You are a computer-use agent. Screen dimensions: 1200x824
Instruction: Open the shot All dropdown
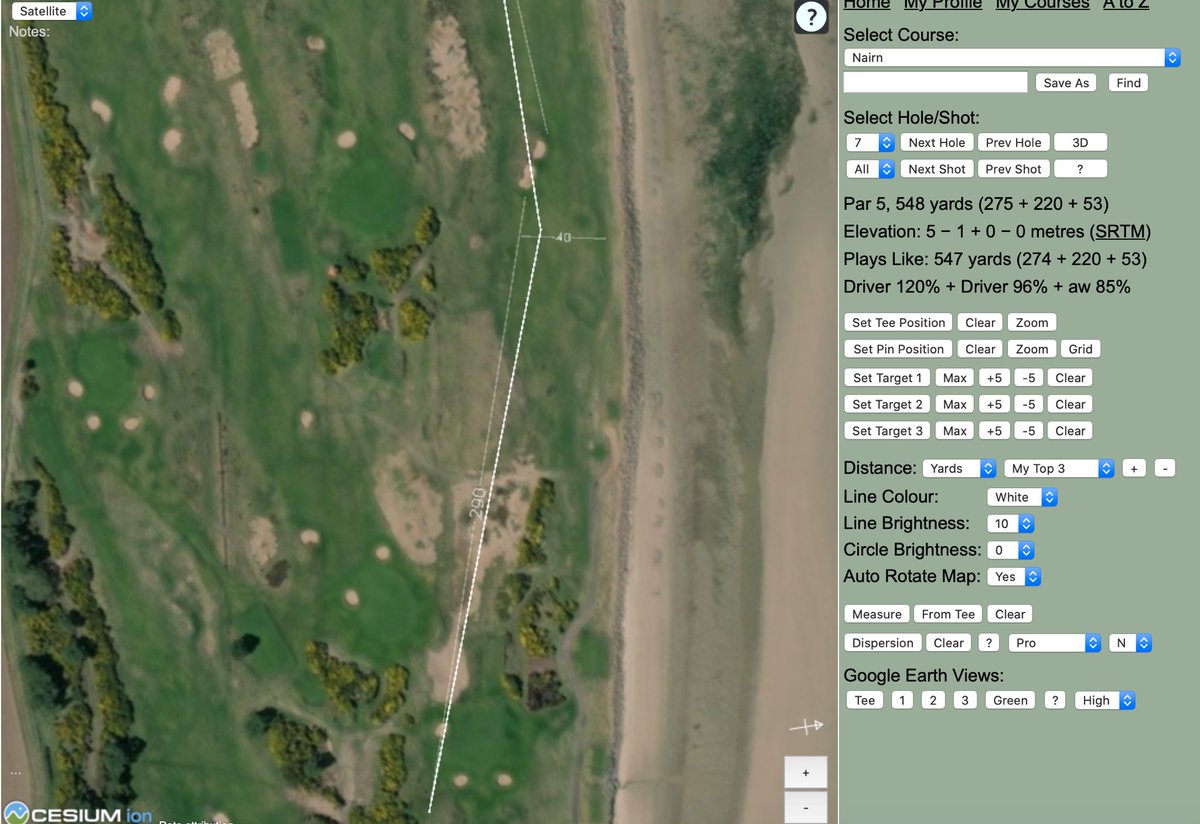click(870, 169)
